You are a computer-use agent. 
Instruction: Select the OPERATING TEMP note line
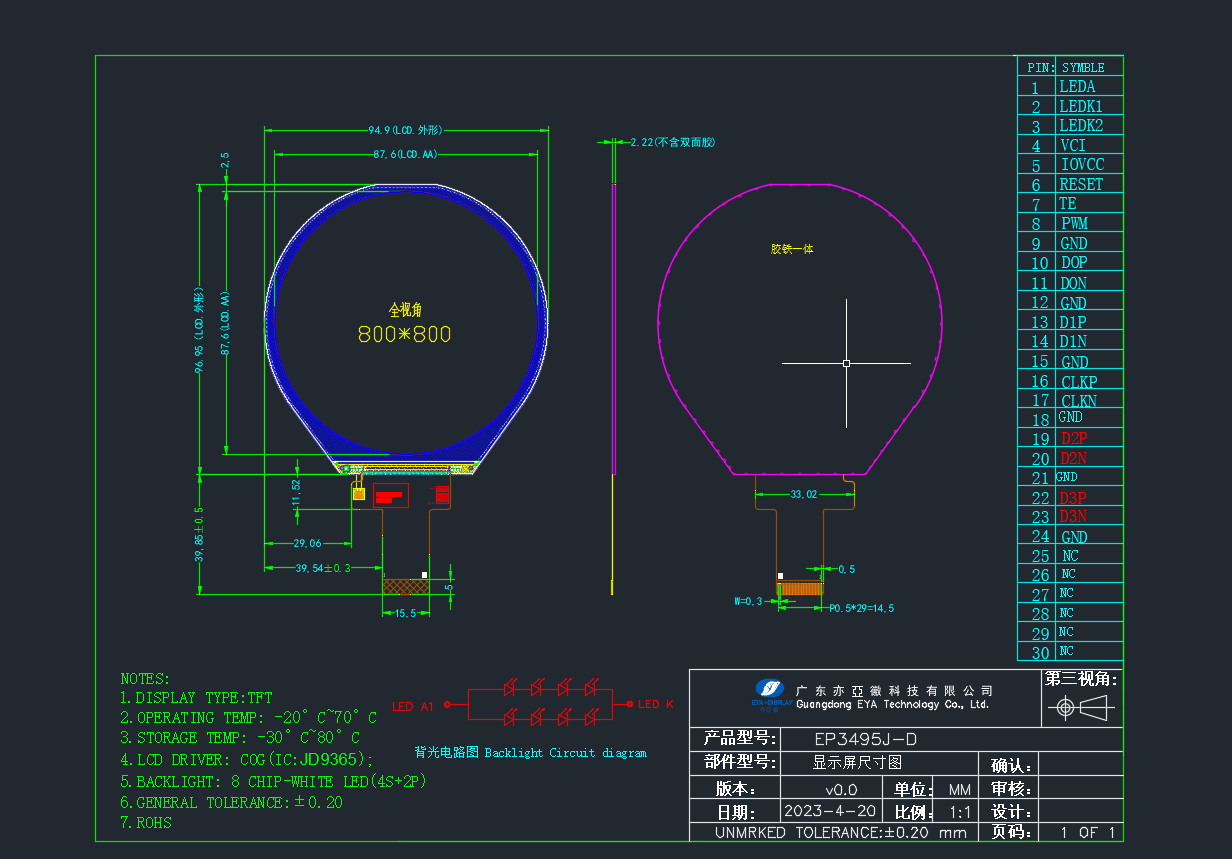coord(249,718)
